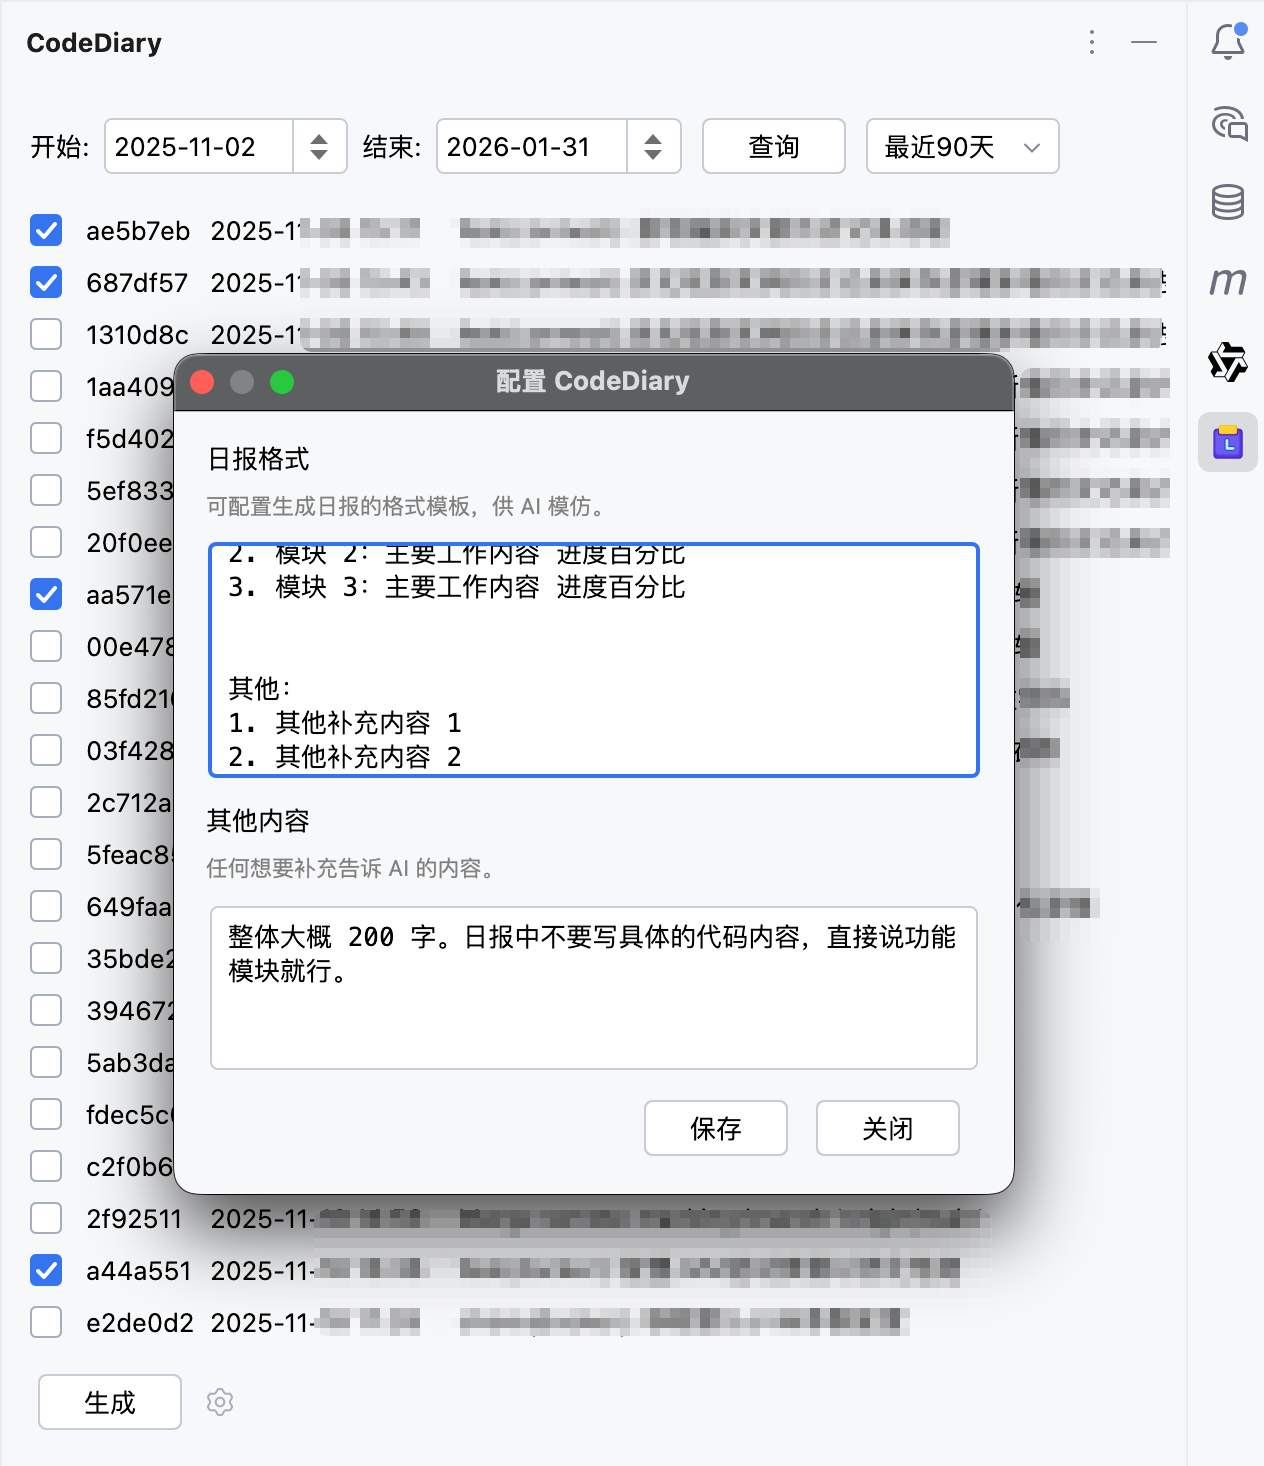Check commit 5ef833 checkbox
Viewport: 1264px width, 1466px height.
click(x=46, y=490)
